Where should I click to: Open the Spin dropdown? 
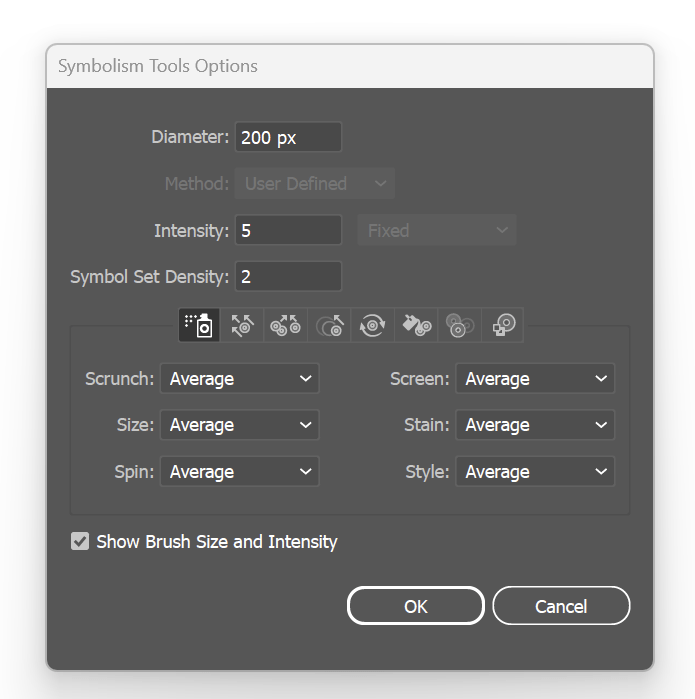coord(240,471)
